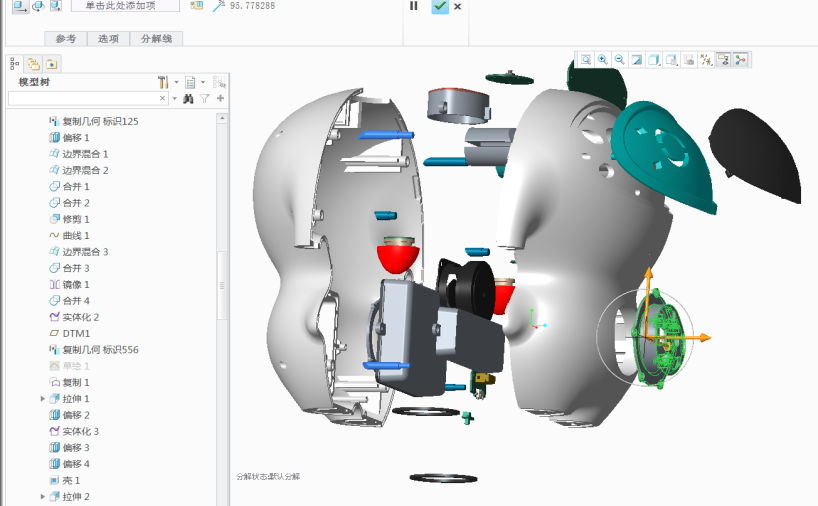Switch to the 分解线 tab
This screenshot has width=818, height=506.
click(x=156, y=39)
